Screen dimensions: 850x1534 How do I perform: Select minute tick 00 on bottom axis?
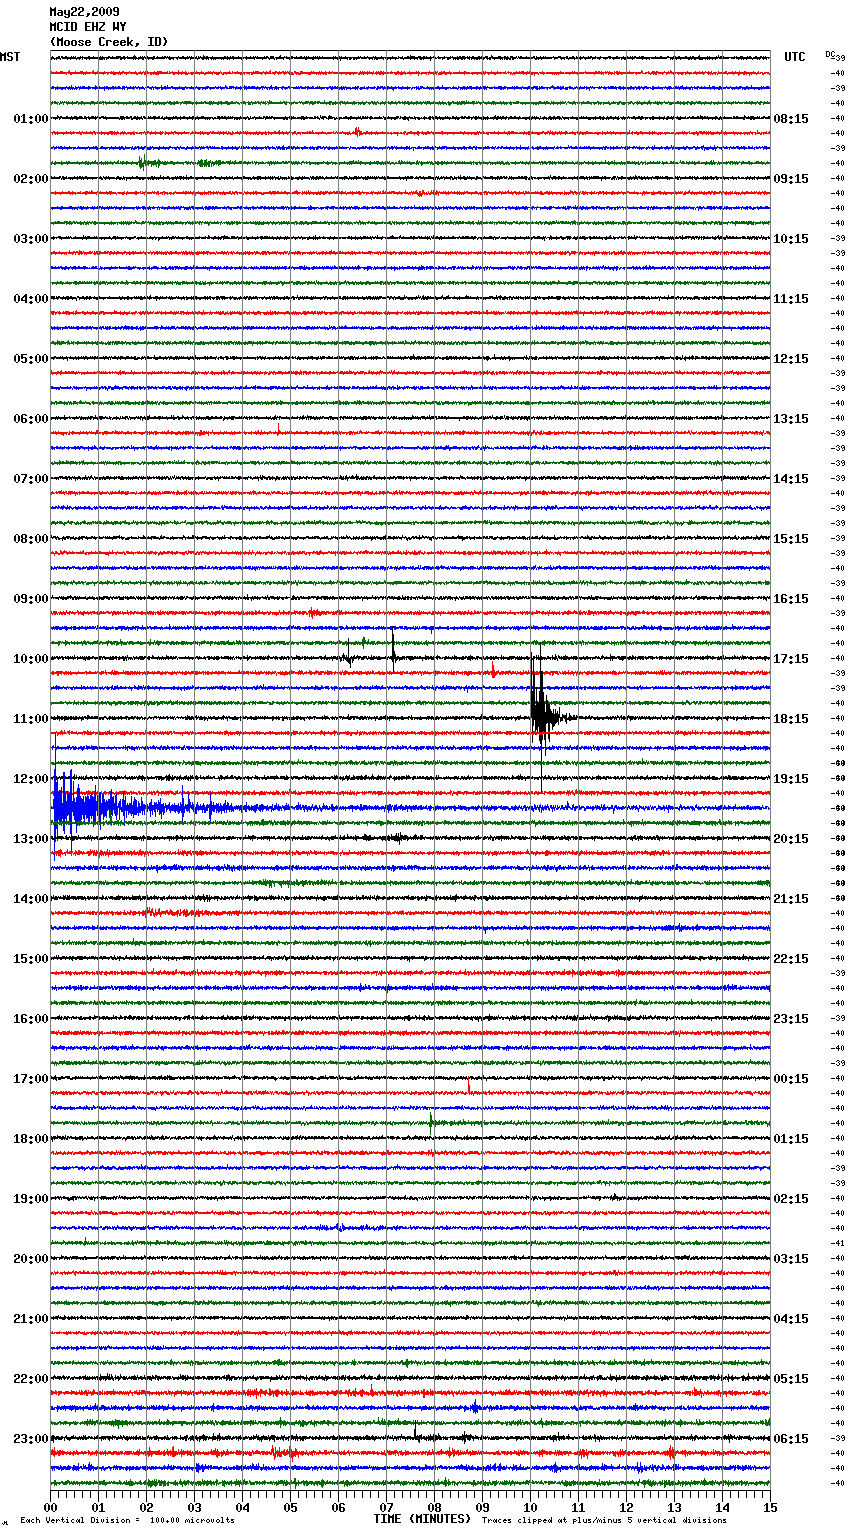(x=50, y=1507)
